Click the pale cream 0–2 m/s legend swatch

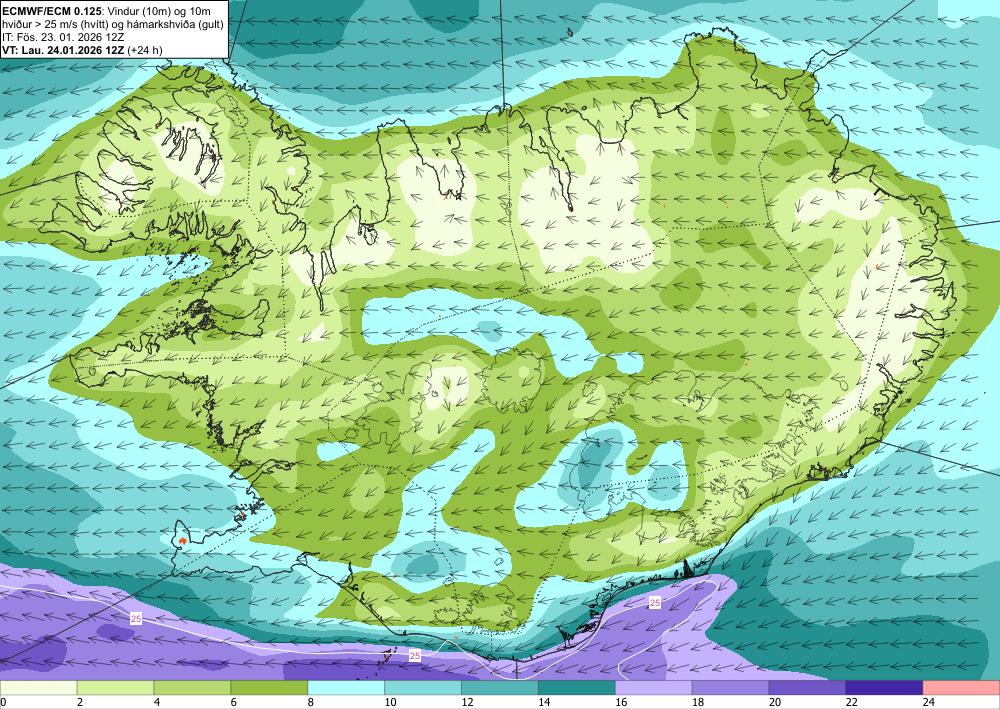click(x=38, y=688)
